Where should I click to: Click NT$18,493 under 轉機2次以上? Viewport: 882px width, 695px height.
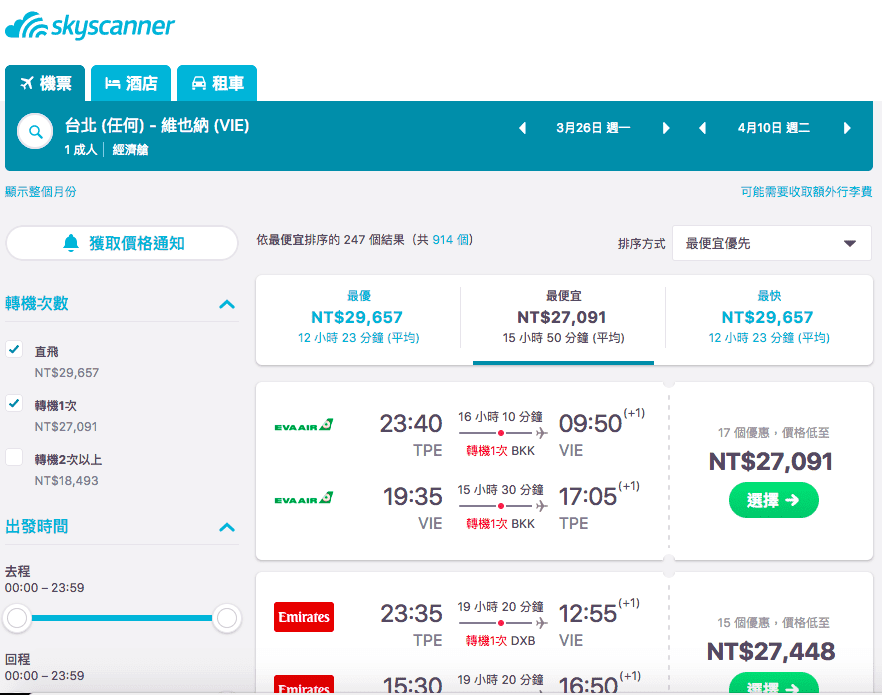tap(66, 481)
